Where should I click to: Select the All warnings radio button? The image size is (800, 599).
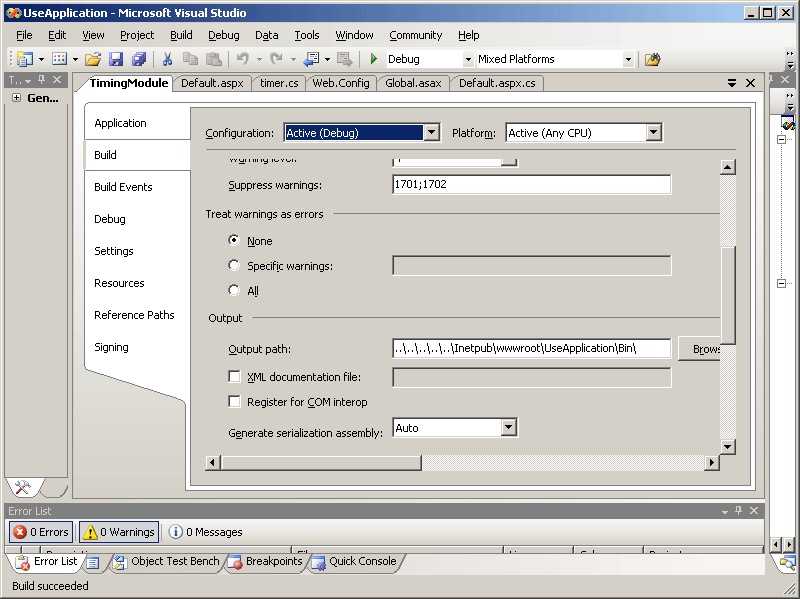click(x=234, y=291)
